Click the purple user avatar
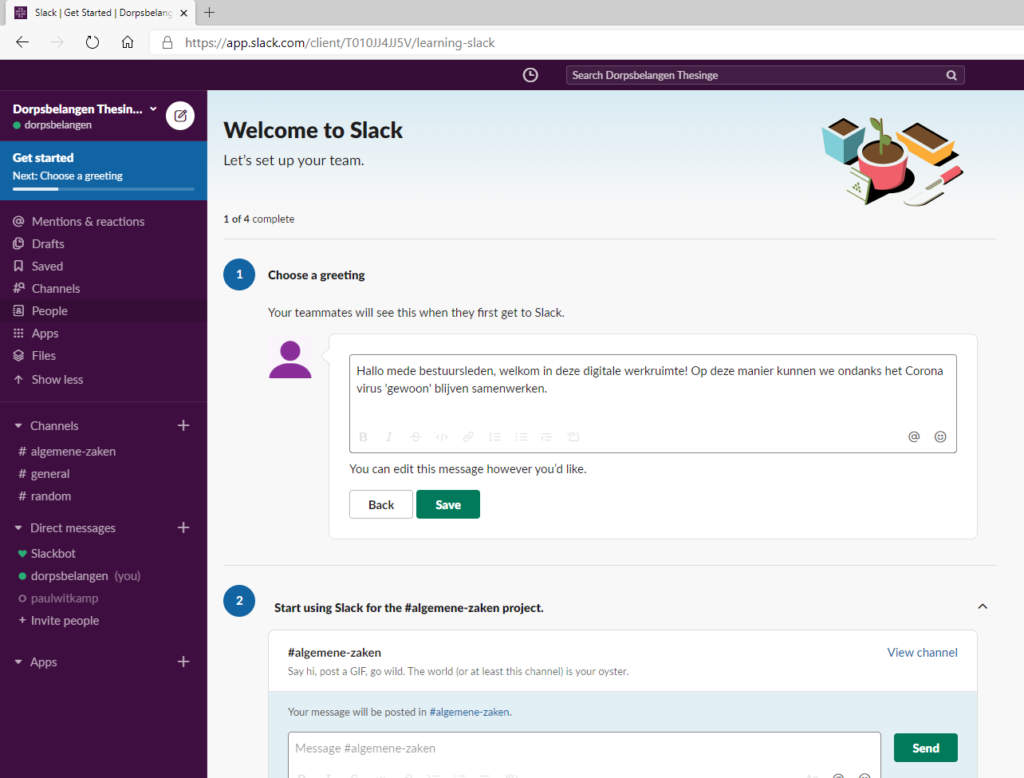 coord(290,359)
